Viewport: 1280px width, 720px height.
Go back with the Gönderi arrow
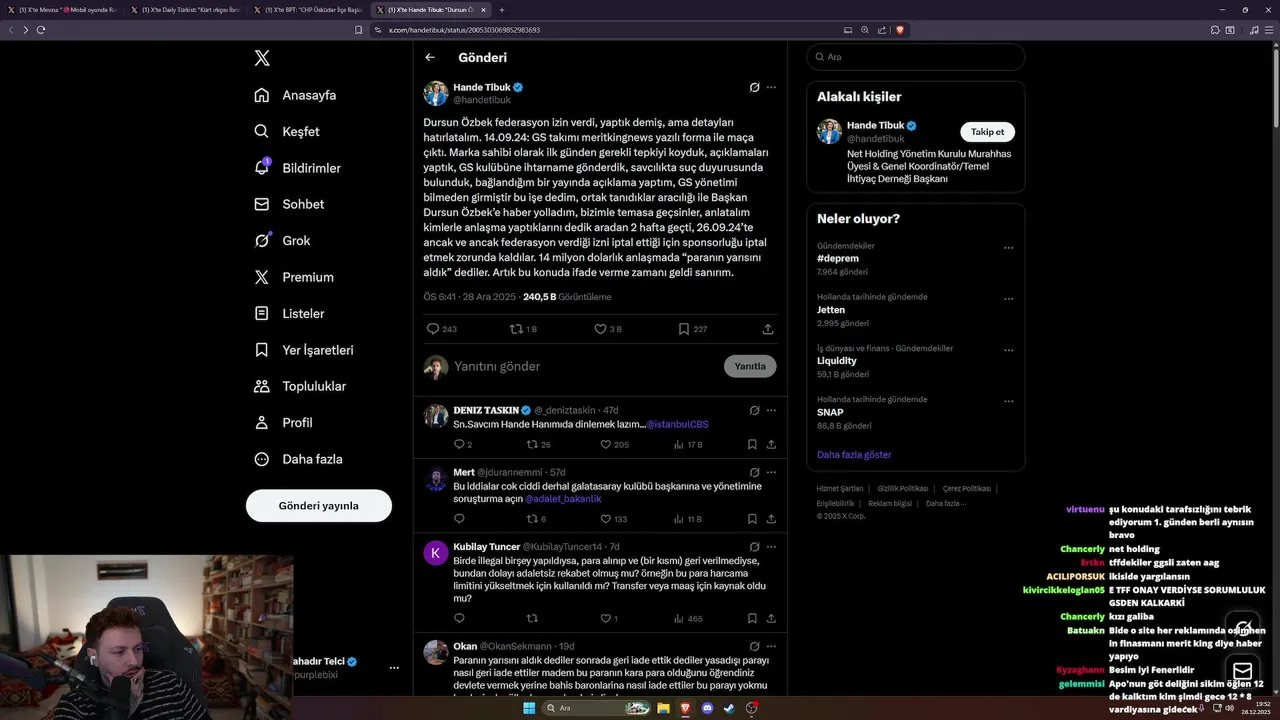pos(430,58)
